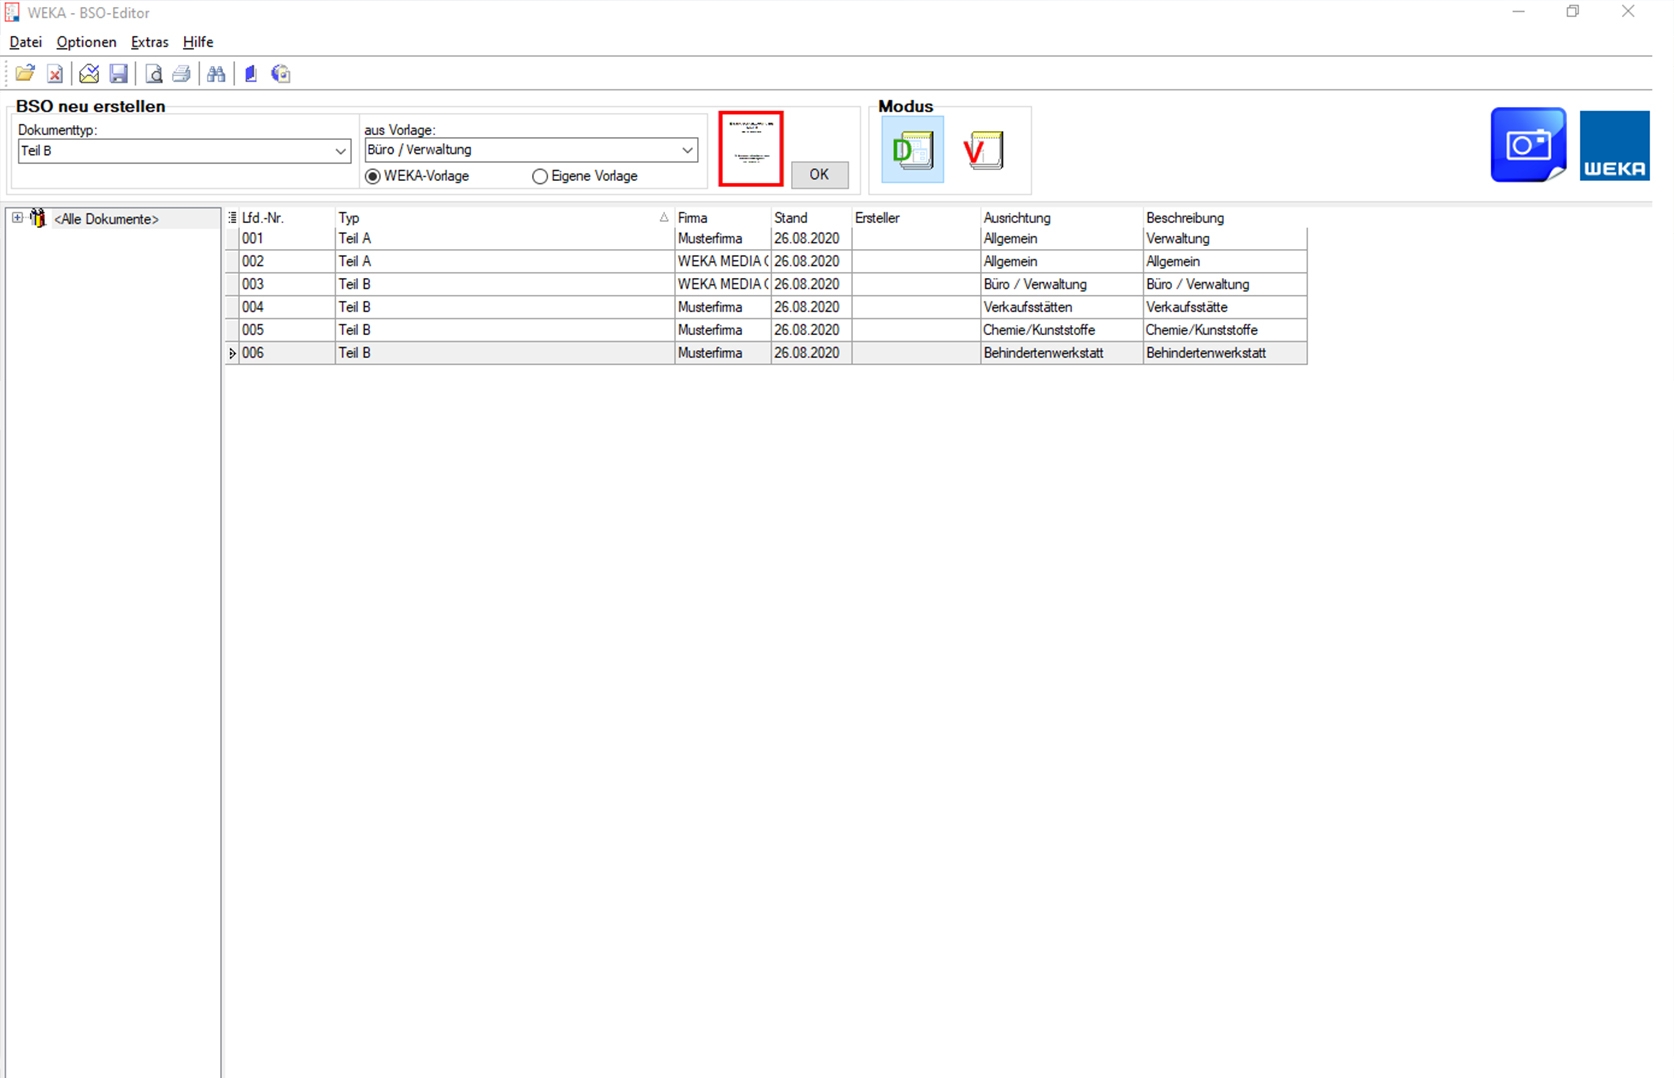Switch to template mode V icon
Screen dimensions: 1674x1078
tap(983, 150)
